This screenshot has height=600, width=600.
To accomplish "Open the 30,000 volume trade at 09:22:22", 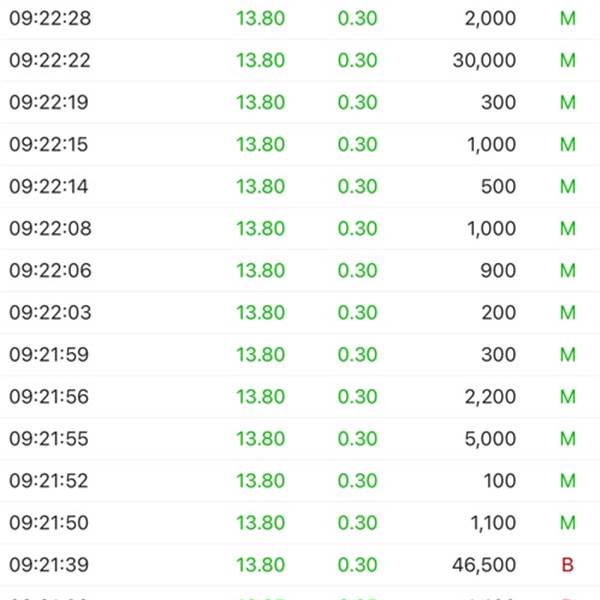I will [484, 60].
